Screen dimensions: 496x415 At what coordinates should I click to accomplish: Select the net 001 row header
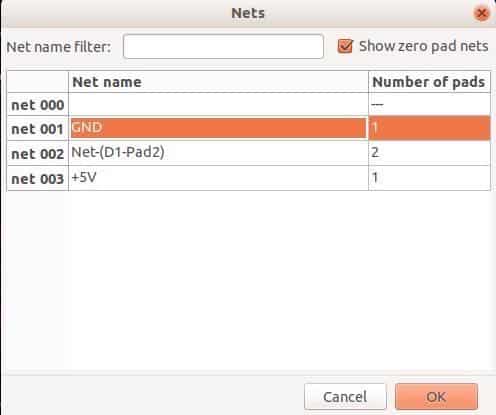tap(38, 129)
